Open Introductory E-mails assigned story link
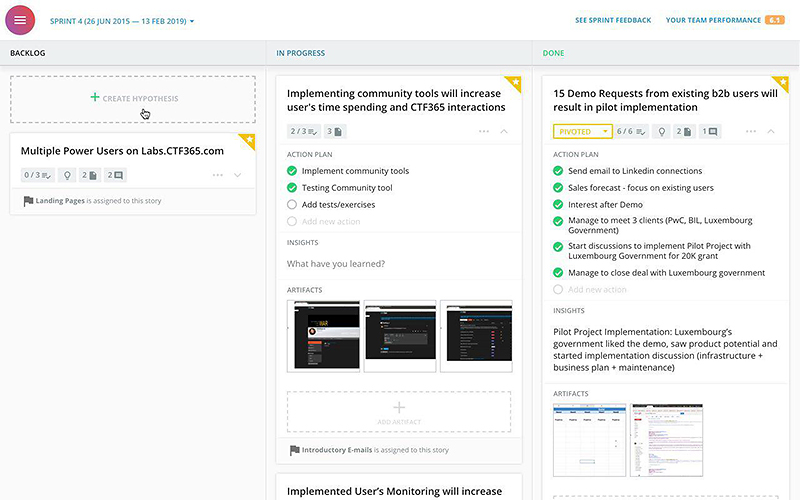This screenshot has width=800, height=500. (x=337, y=450)
